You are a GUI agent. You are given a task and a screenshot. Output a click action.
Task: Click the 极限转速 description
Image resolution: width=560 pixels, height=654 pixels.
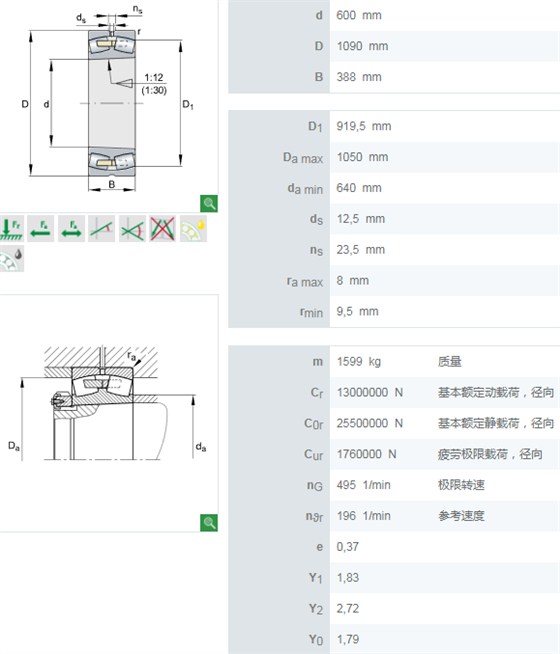pyautogui.click(x=461, y=485)
